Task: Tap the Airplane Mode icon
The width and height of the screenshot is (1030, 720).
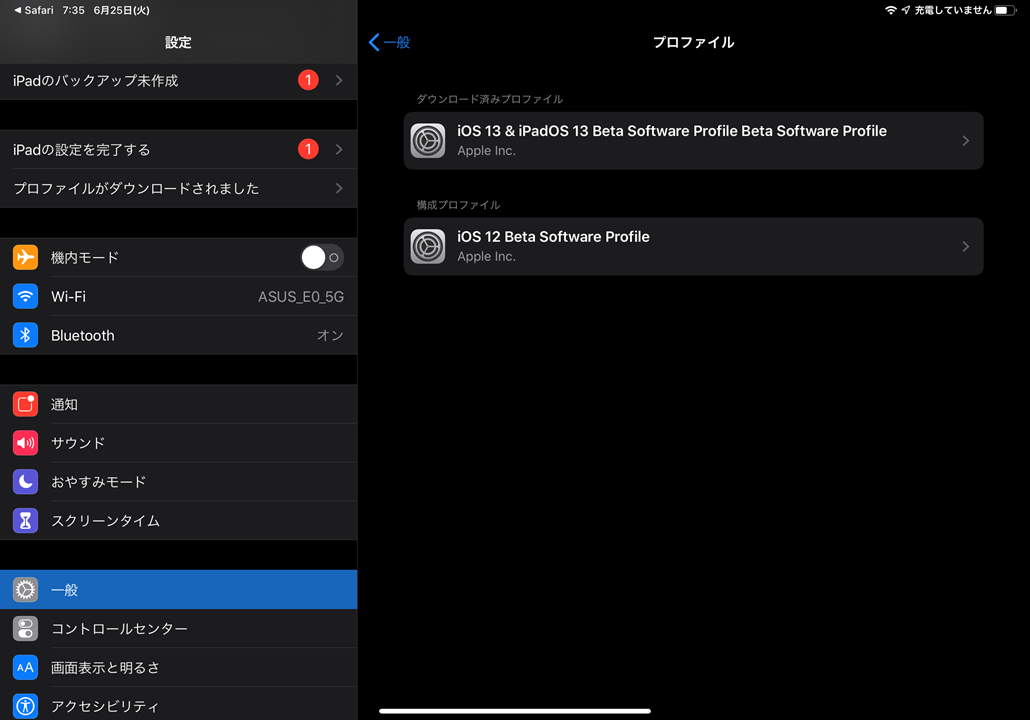Action: (x=25, y=258)
